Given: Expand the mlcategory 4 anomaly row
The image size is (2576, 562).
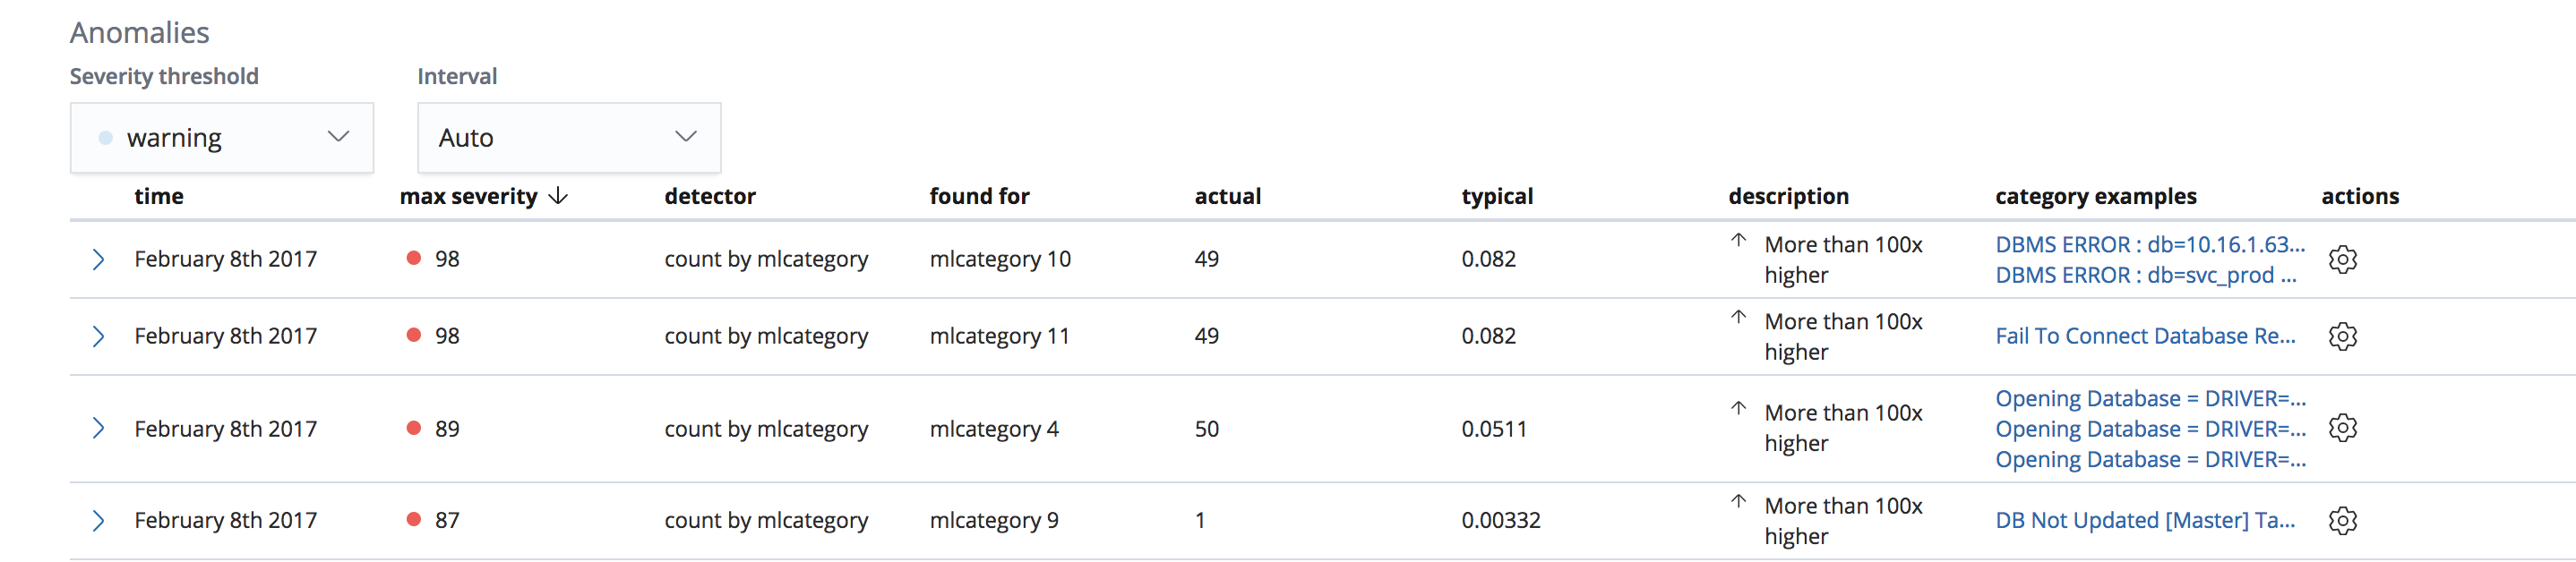Looking at the screenshot, I should click(x=99, y=427).
